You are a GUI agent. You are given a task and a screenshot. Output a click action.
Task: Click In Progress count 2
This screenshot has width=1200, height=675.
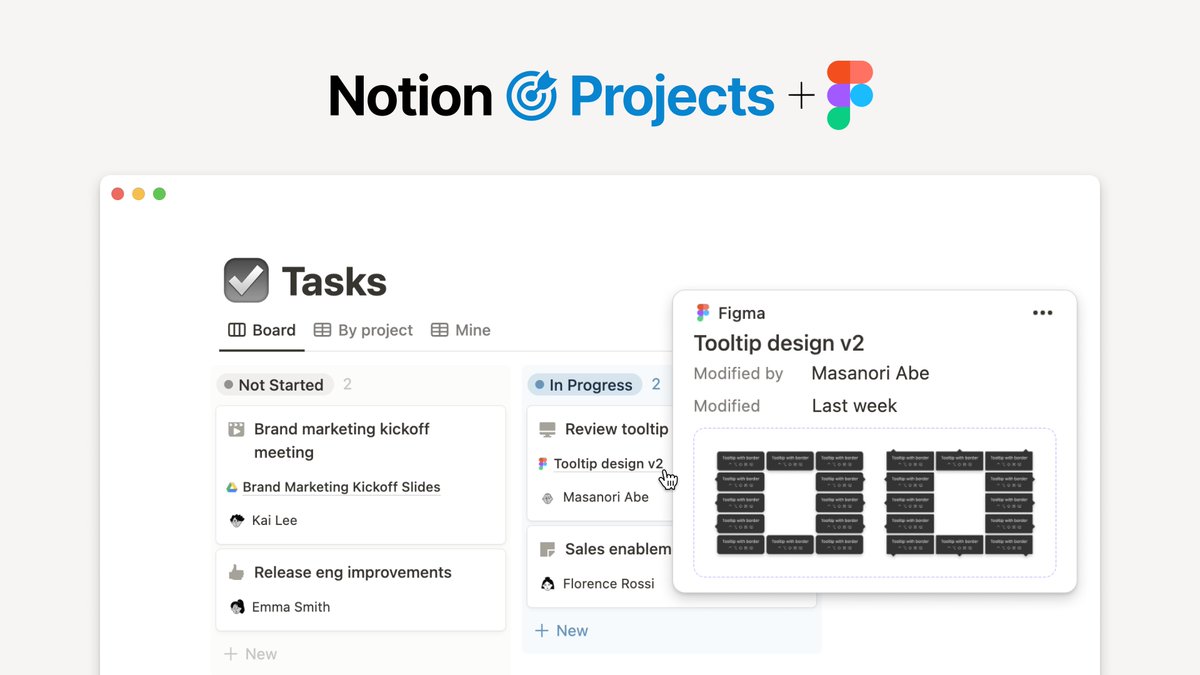(656, 384)
